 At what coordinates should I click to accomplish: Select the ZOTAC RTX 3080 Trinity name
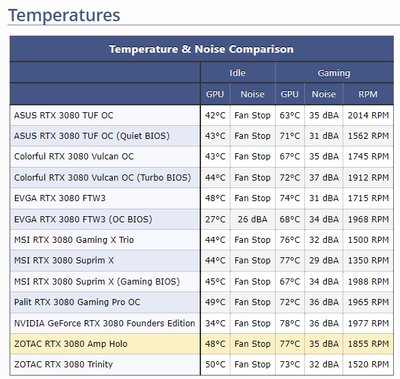point(63,364)
